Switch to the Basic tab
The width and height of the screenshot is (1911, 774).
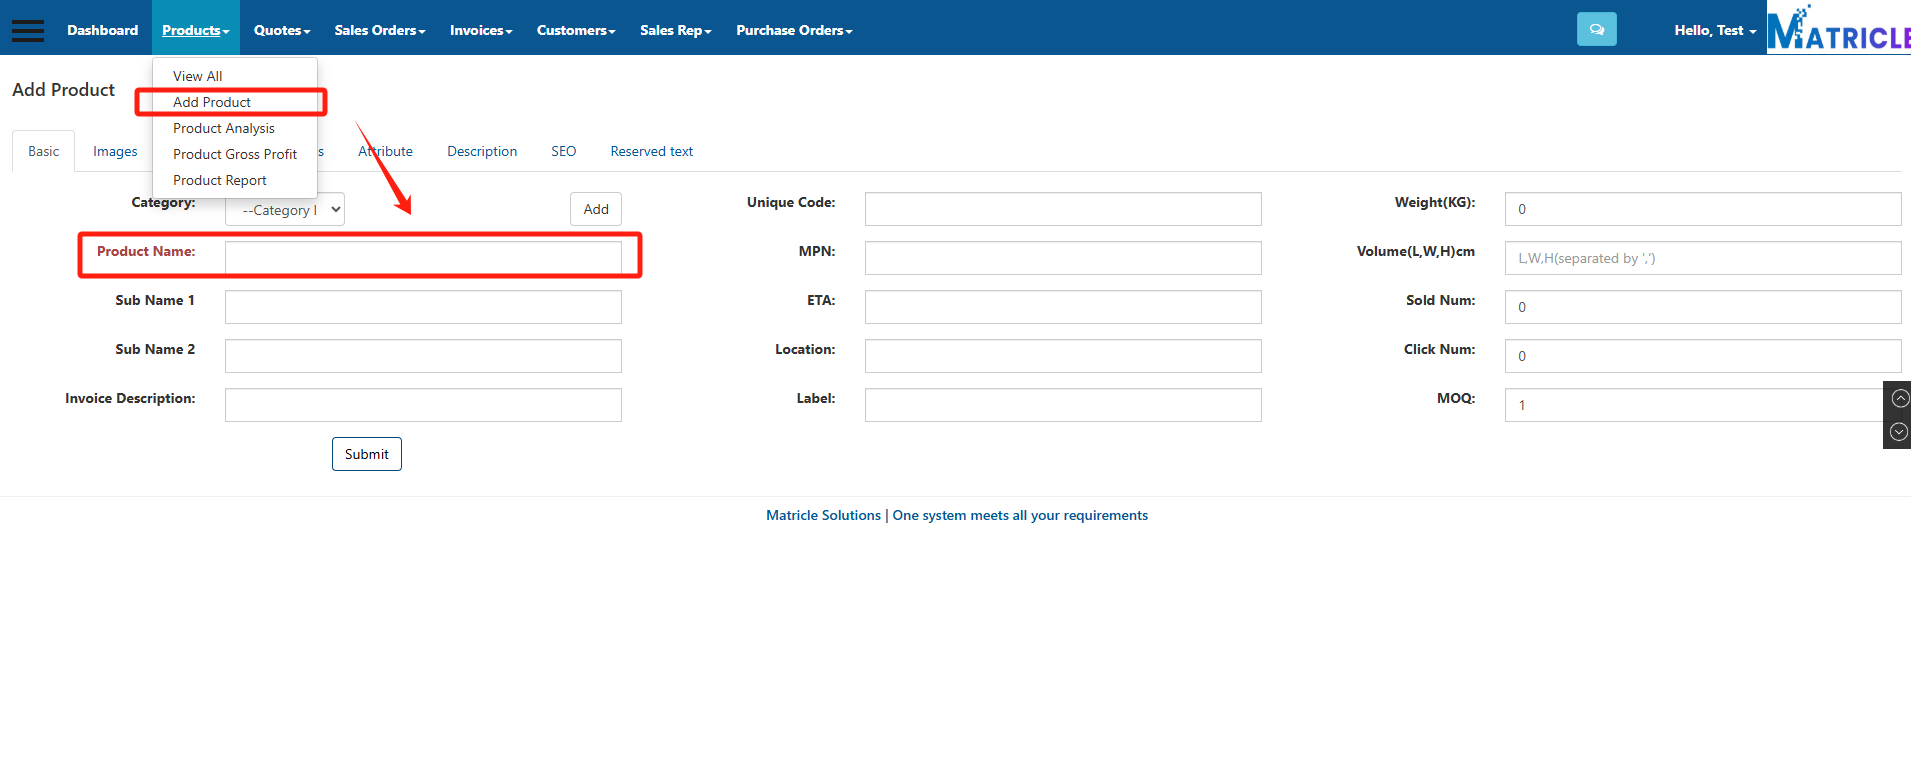click(43, 151)
